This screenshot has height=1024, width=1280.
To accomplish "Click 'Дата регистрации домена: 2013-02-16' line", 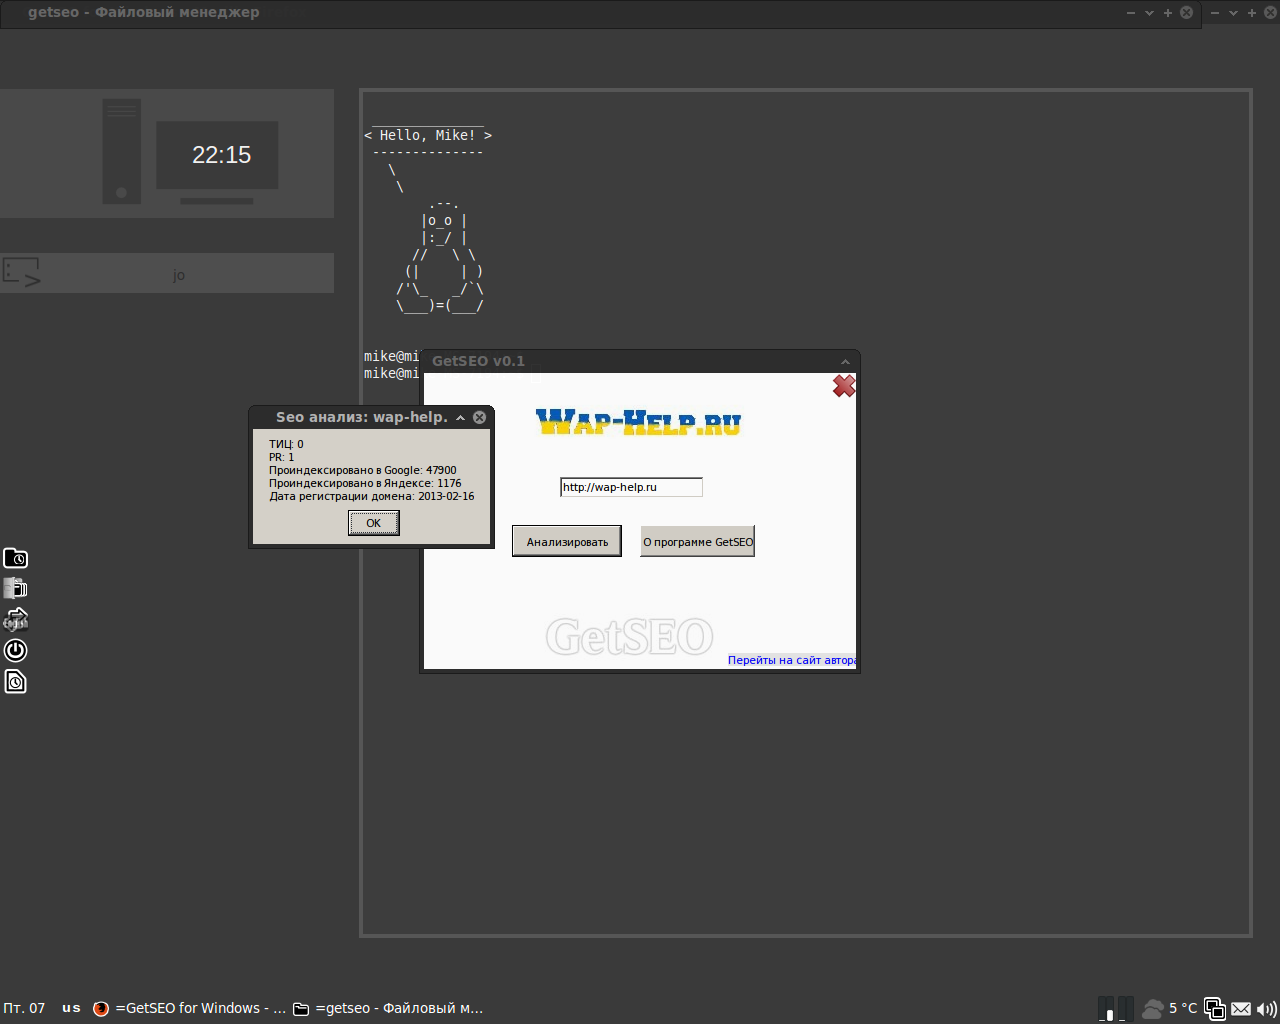I will tap(372, 496).
